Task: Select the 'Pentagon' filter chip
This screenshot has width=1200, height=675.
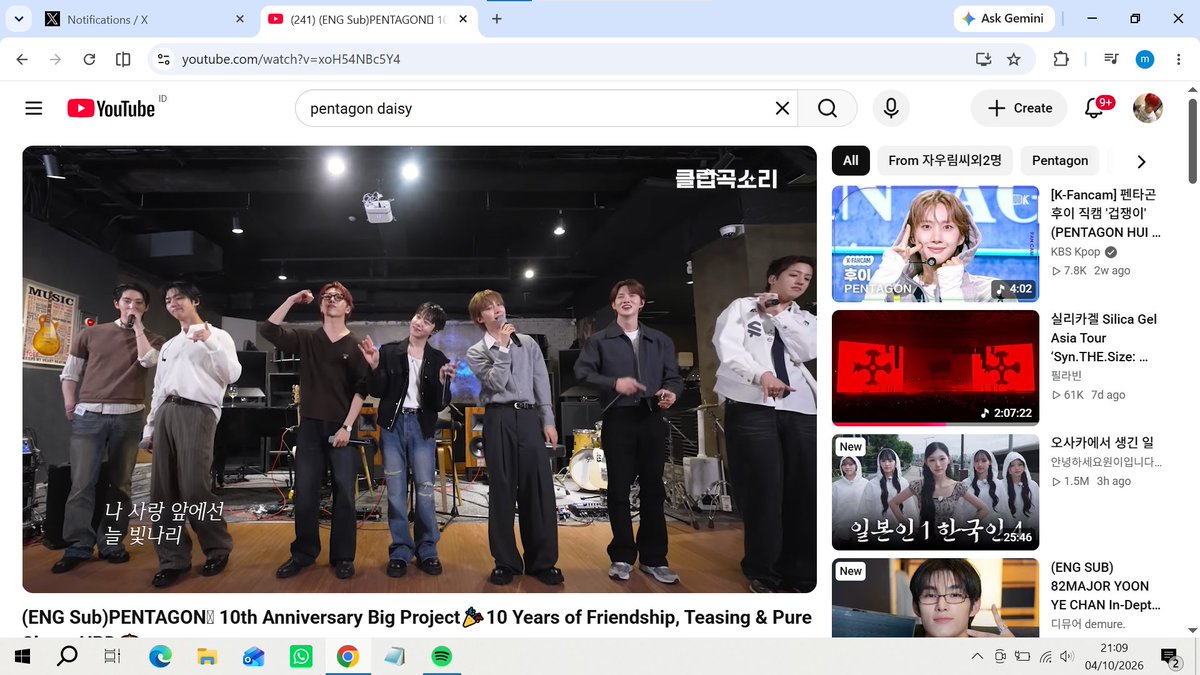Action: tap(1060, 160)
